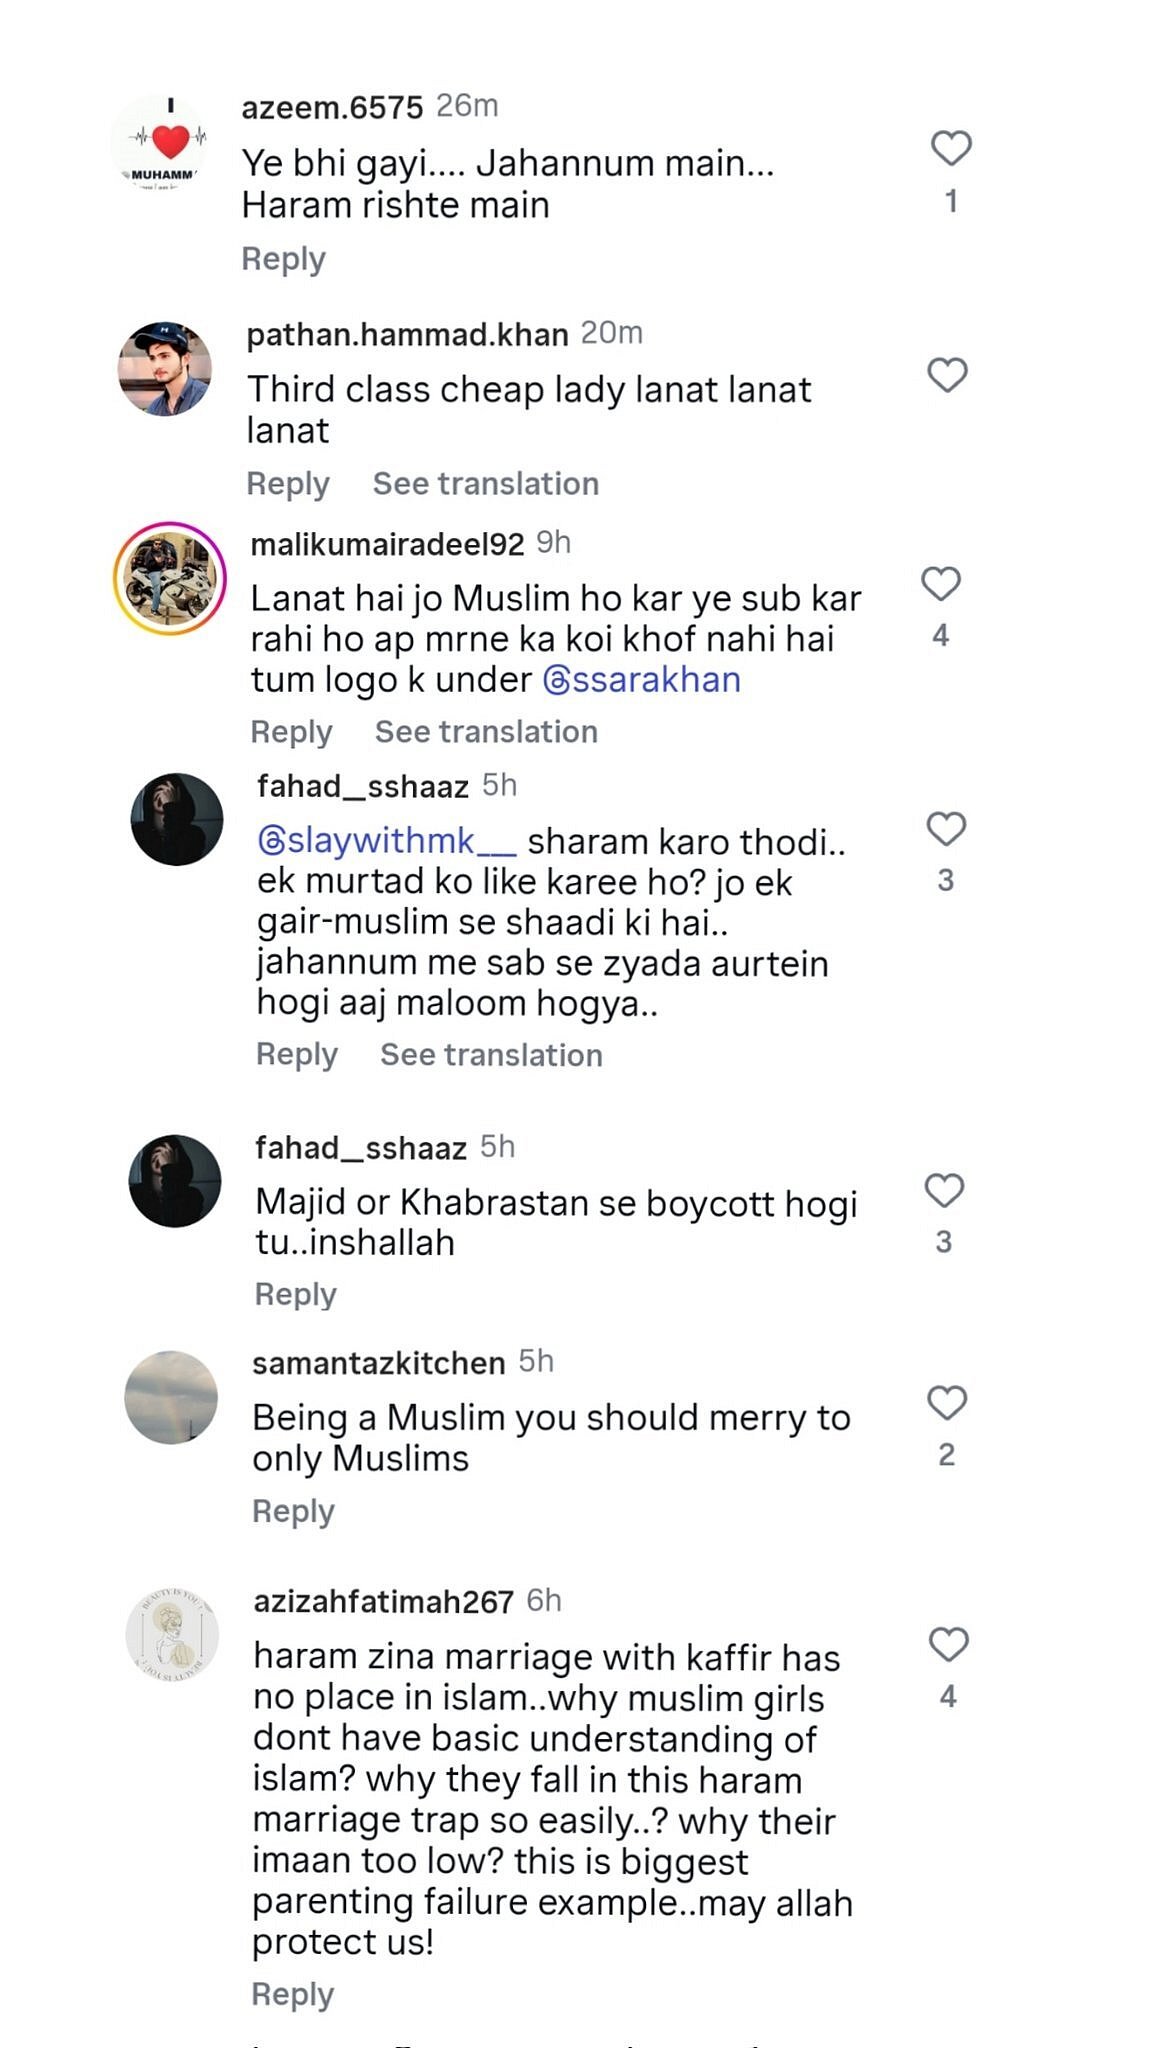This screenshot has height=2048, width=1164.
Task: Like azizahfatimah267's comment
Action: 948,1644
